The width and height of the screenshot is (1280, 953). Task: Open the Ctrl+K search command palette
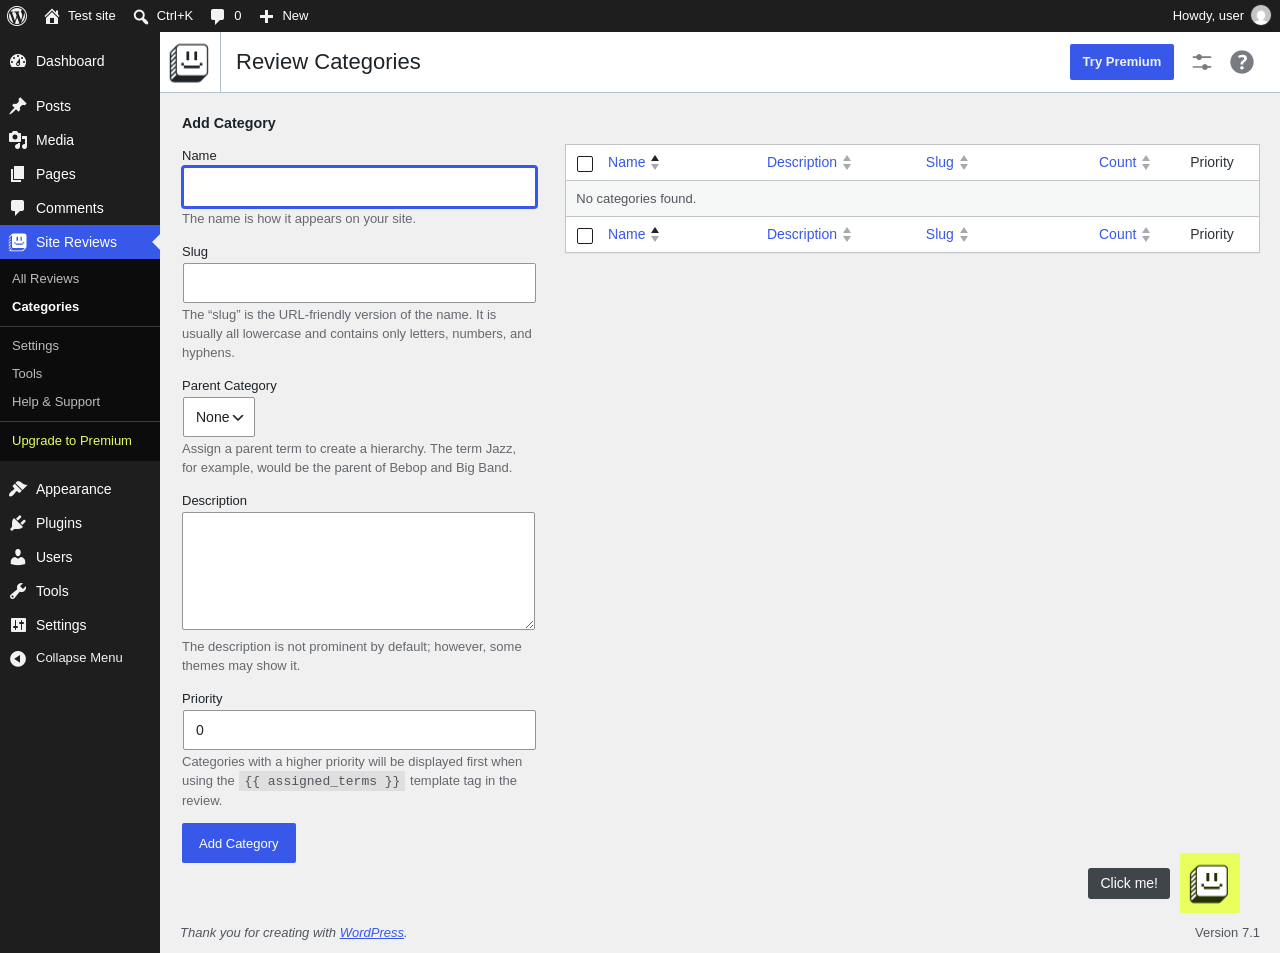pos(163,16)
